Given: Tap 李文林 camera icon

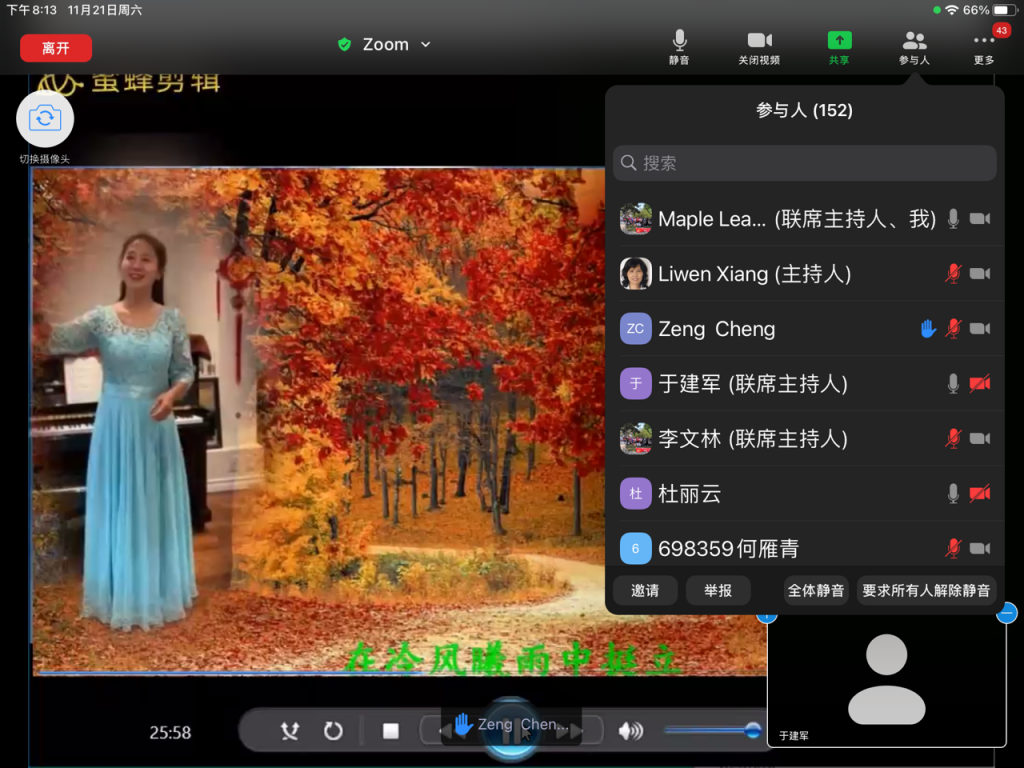Looking at the screenshot, I should pos(980,438).
